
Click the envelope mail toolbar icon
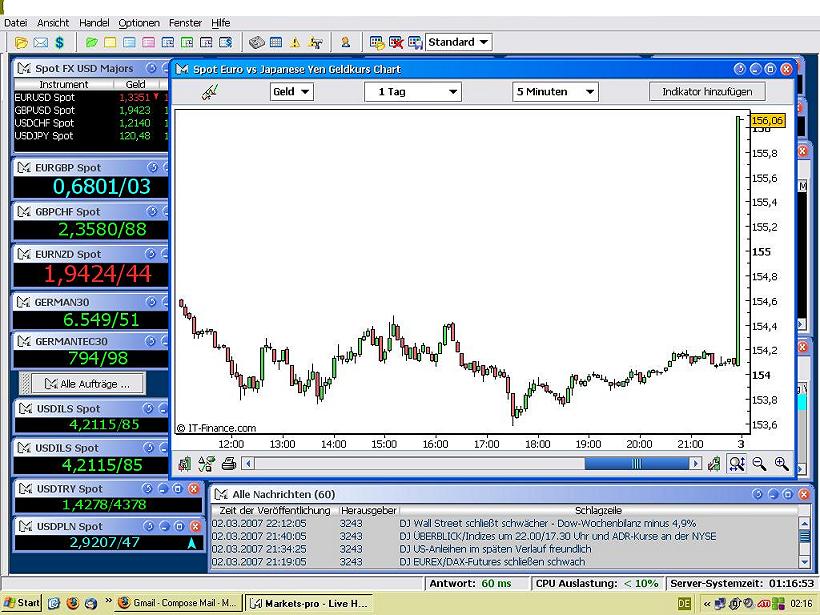41,42
